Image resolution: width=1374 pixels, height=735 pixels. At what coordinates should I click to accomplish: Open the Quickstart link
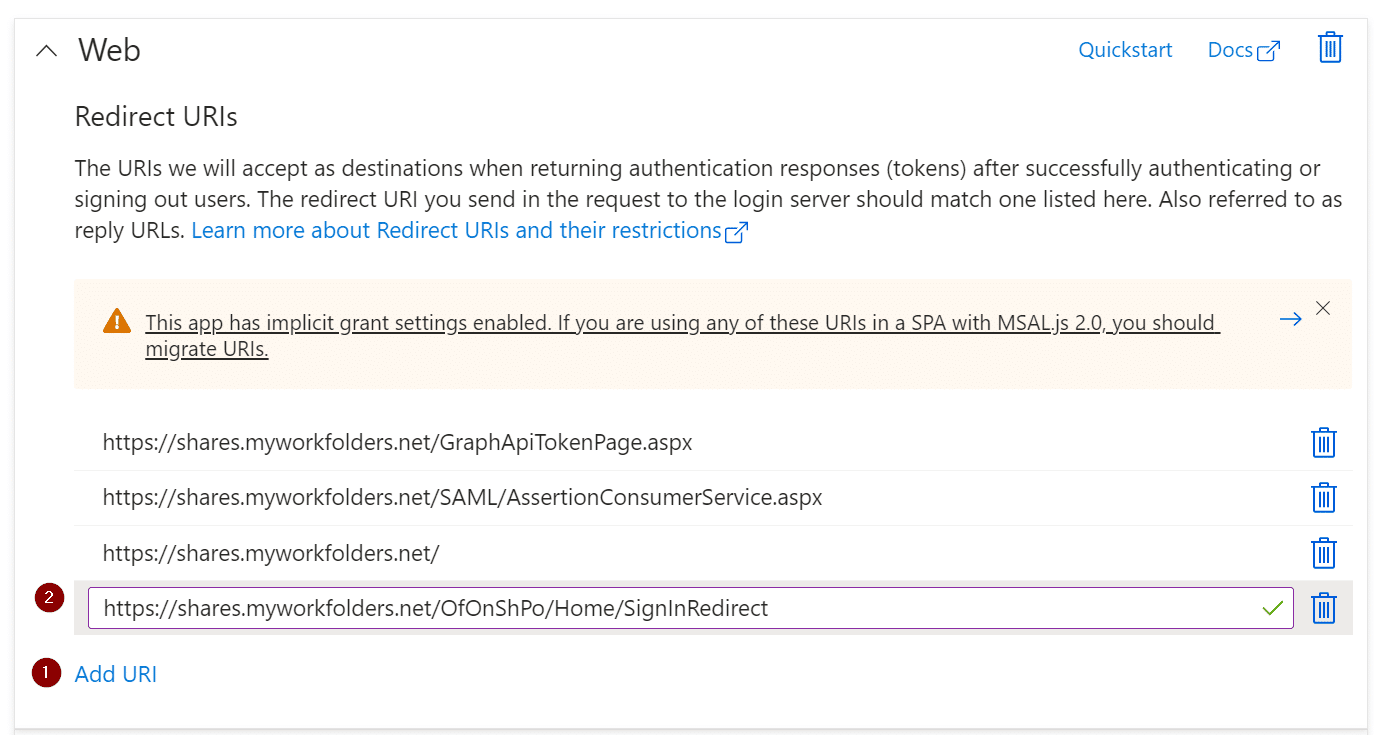[x=1125, y=50]
